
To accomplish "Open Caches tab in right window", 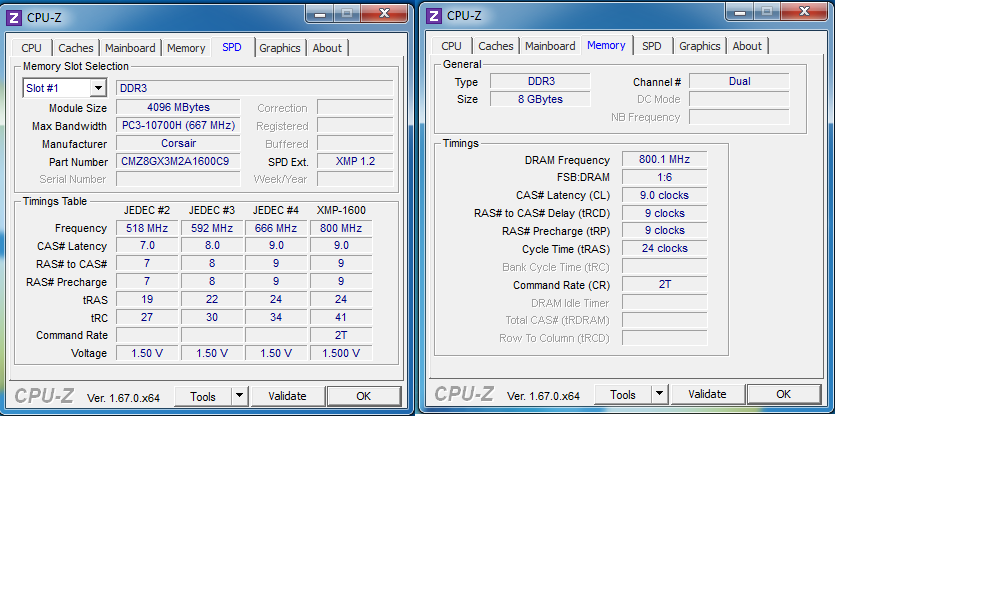I will (x=496, y=46).
